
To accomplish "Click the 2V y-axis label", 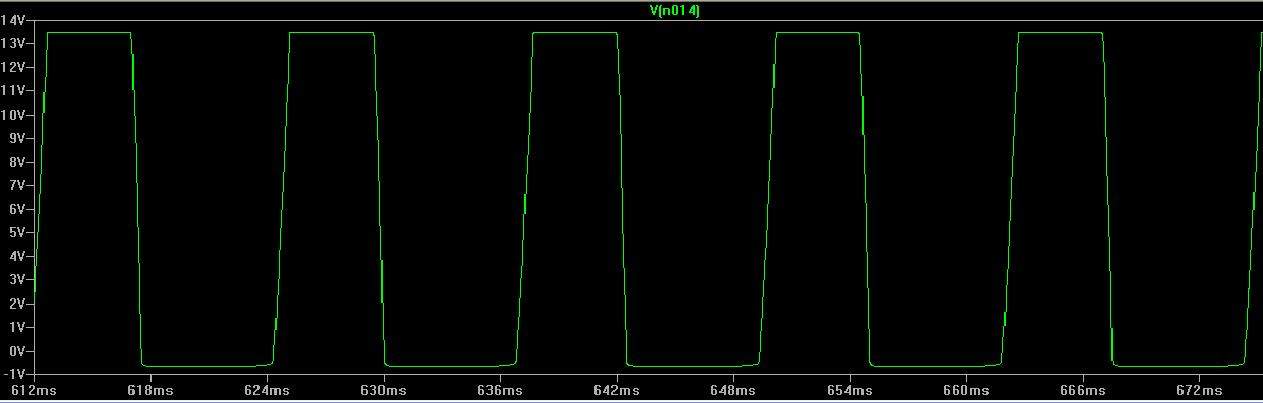I will point(16,304).
